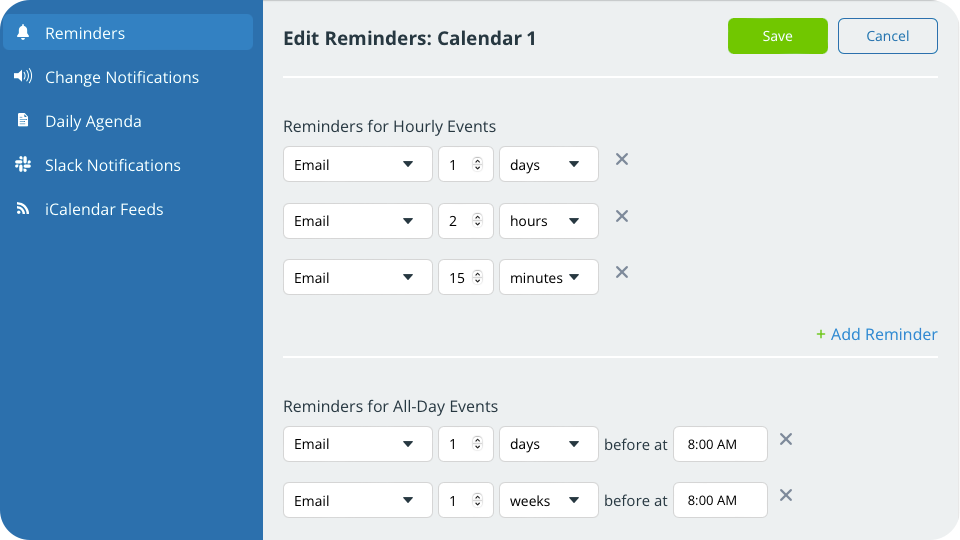
Task: Open the weeks unit dropdown
Action: 548,501
